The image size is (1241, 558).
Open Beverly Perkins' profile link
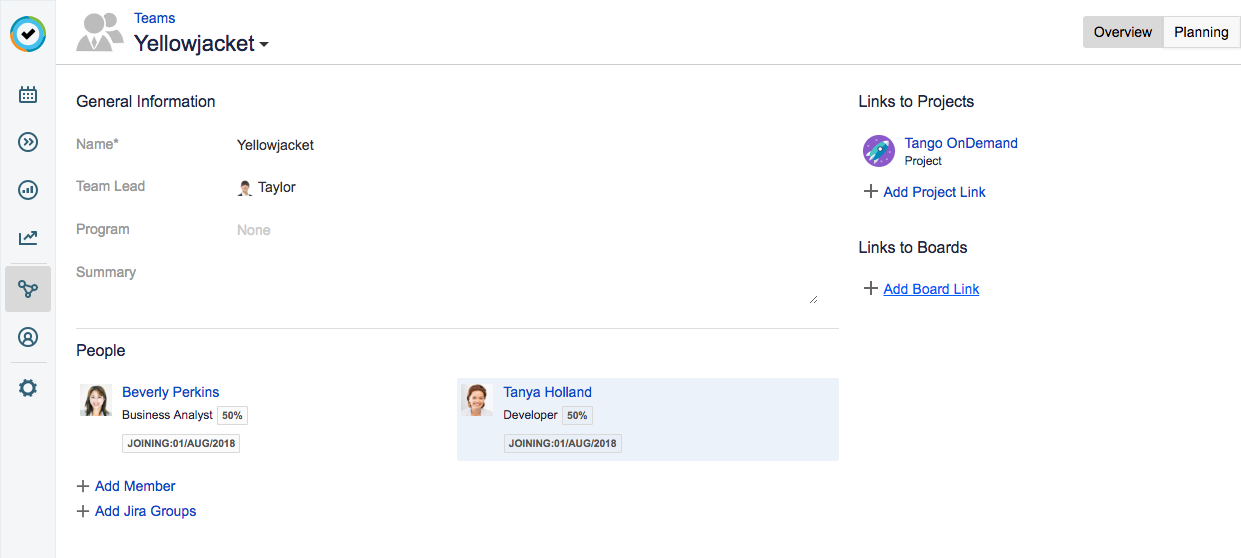(x=170, y=392)
